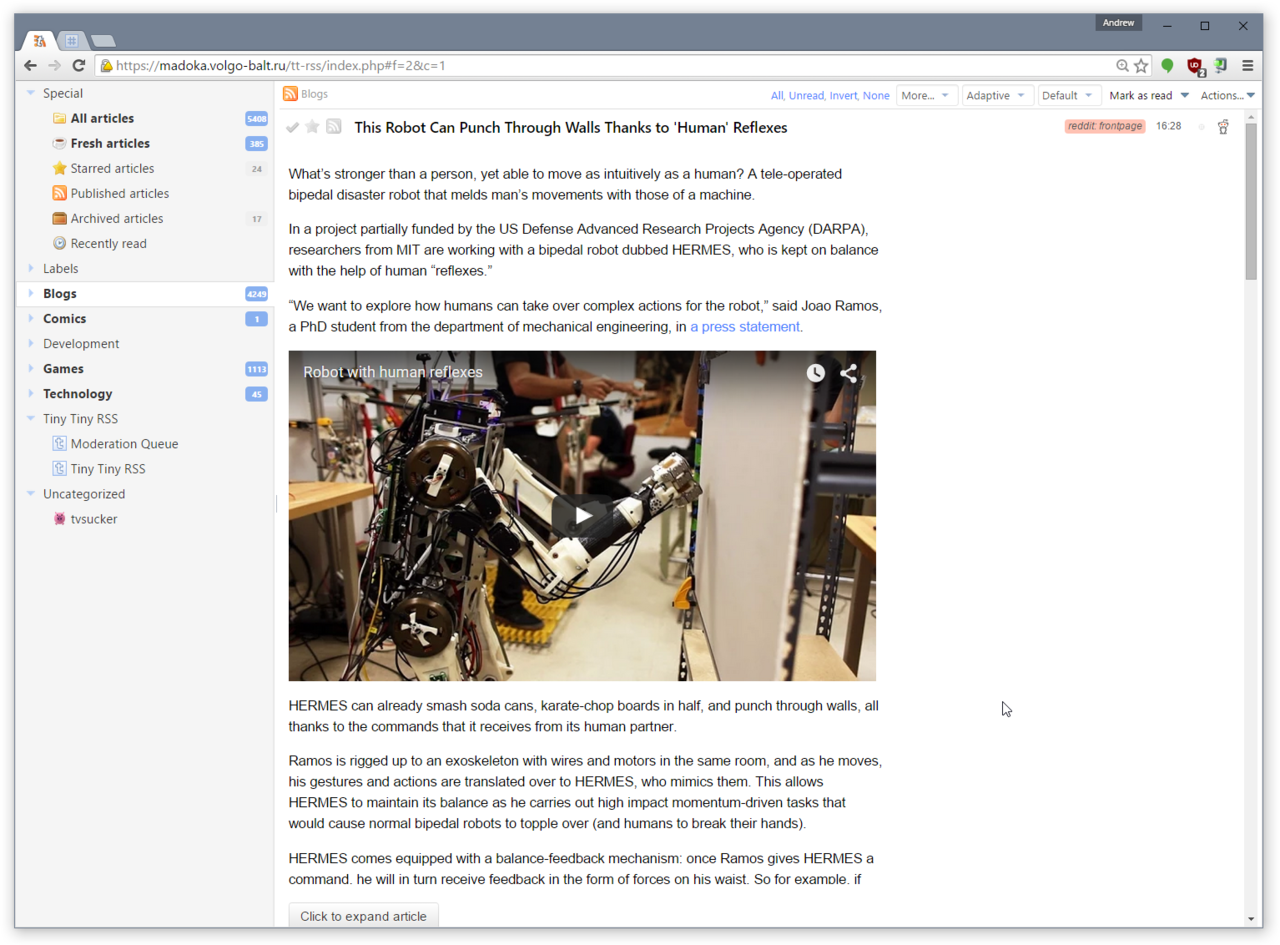Open the More... dropdown
This screenshot has height=945, width=1280.
coord(926,95)
